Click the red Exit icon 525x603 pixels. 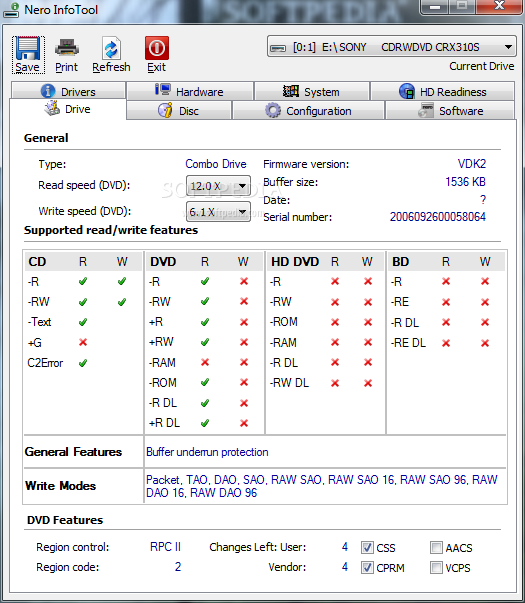point(157,48)
